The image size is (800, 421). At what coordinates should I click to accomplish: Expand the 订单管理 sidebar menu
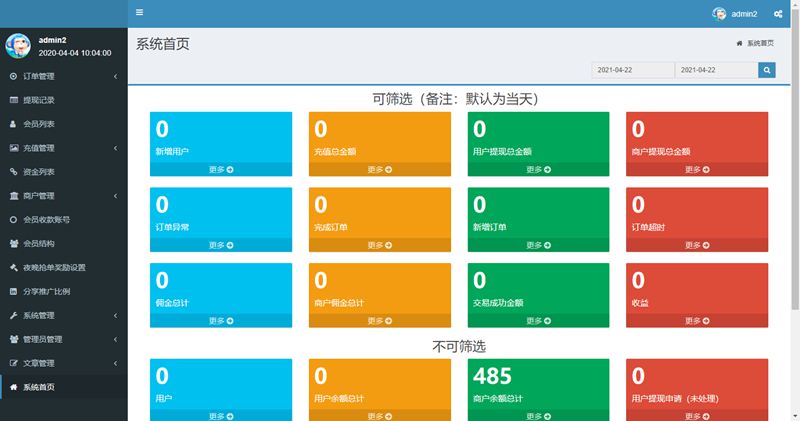(x=62, y=76)
